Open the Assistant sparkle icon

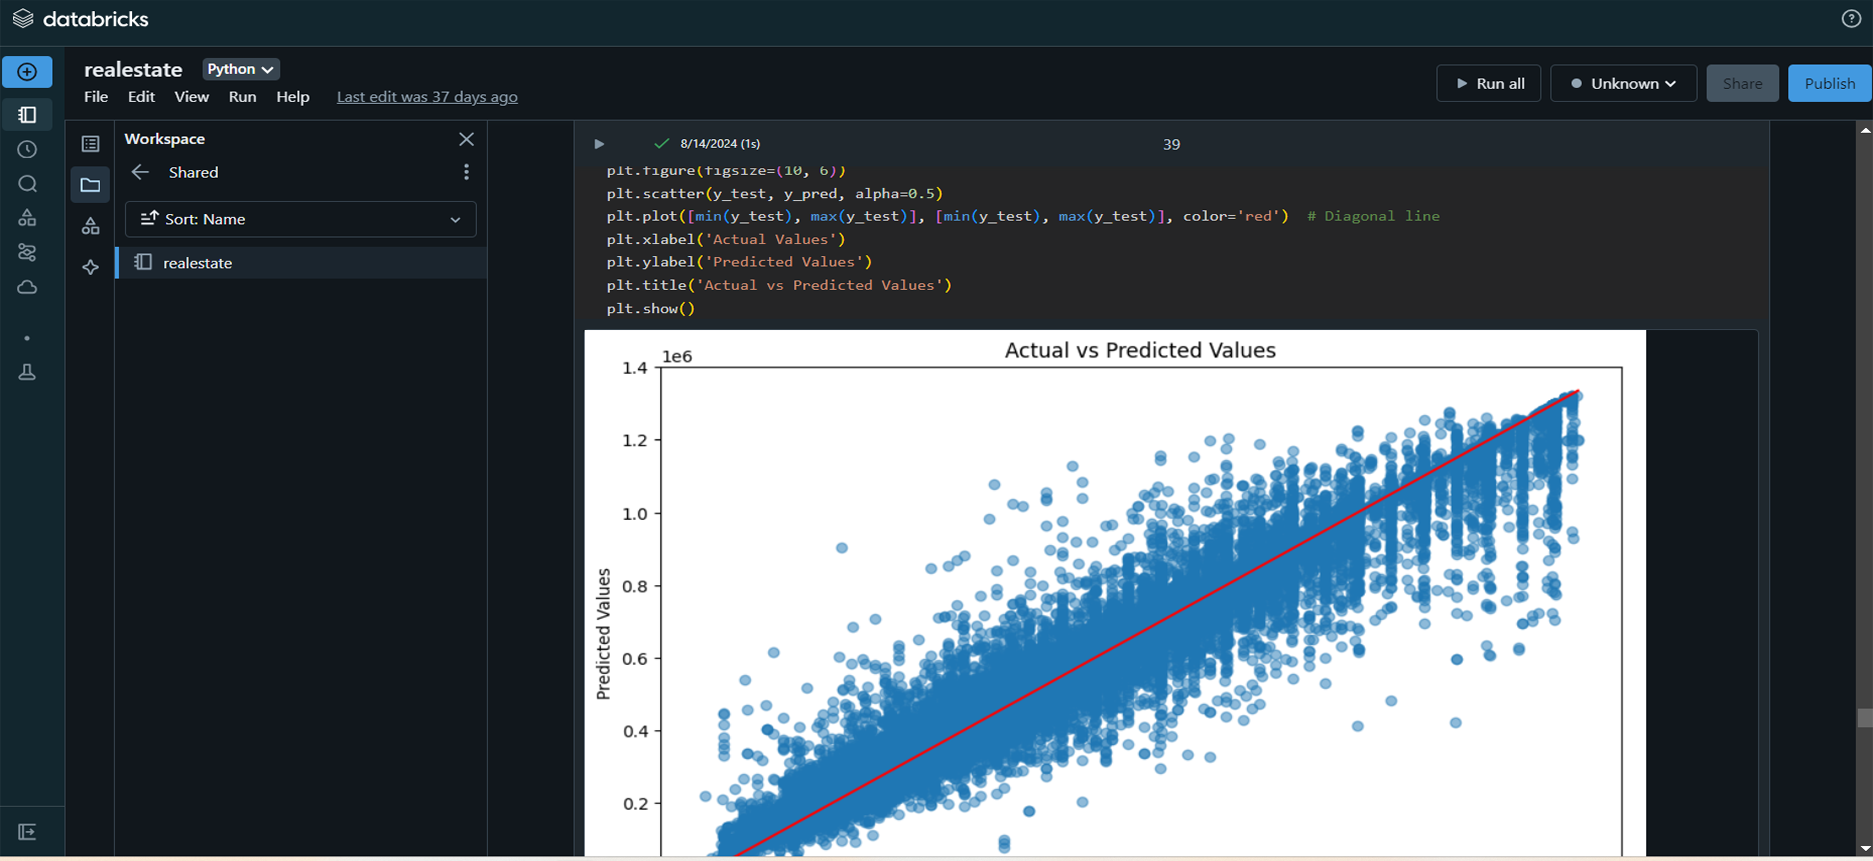coord(90,267)
